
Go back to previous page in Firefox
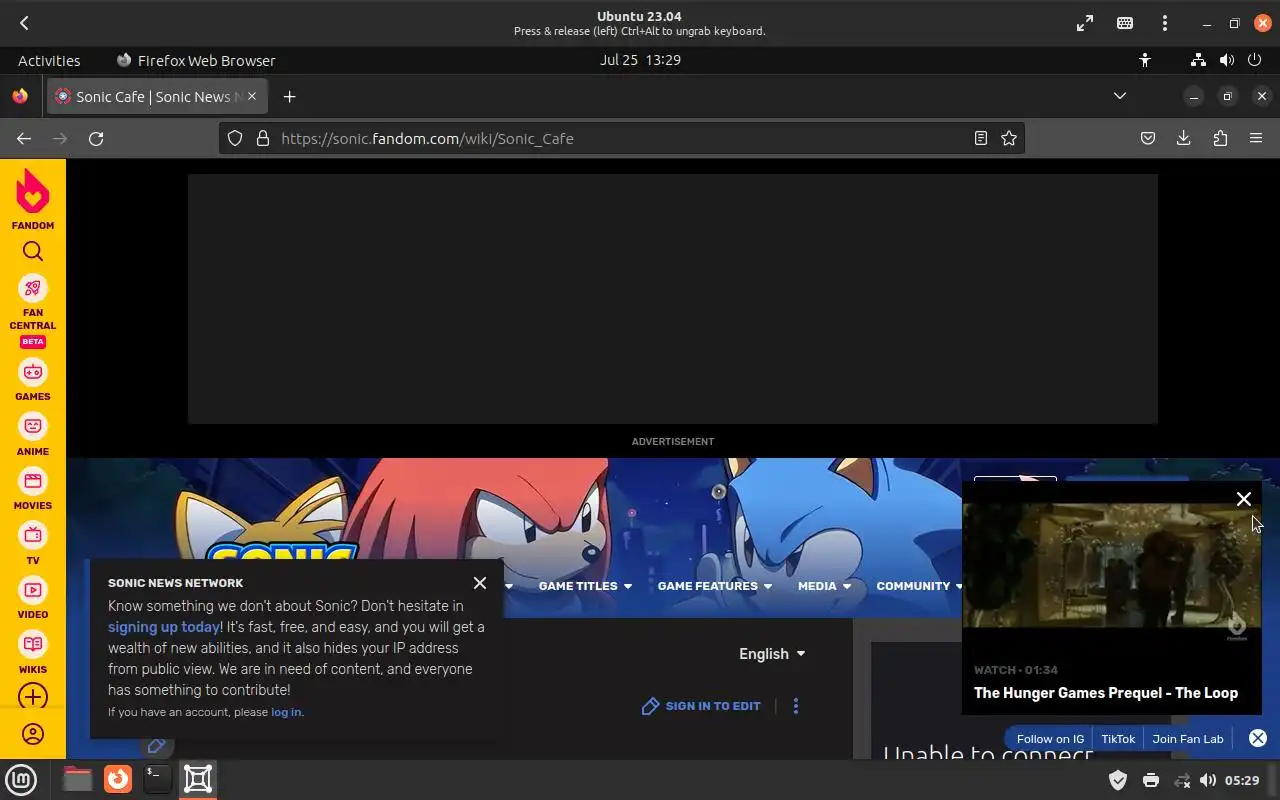click(24, 139)
